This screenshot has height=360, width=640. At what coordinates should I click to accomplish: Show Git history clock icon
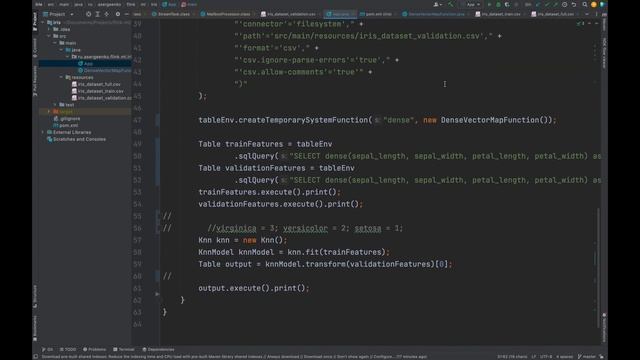tap(564, 4)
